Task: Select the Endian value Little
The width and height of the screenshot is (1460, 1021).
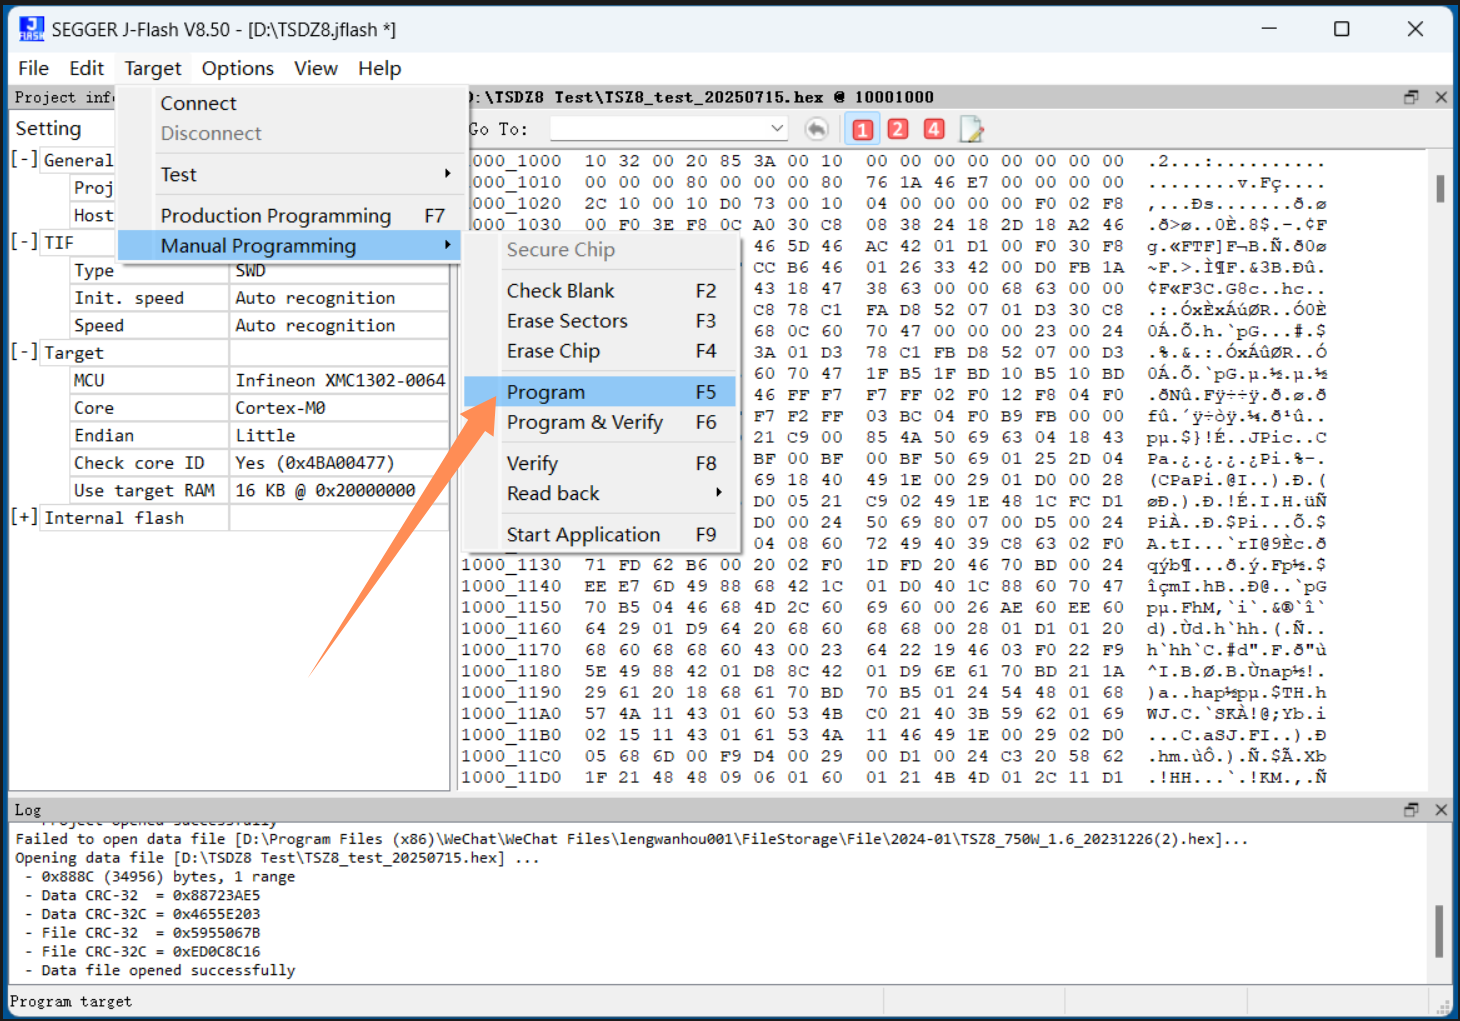Action: pyautogui.click(x=340, y=435)
